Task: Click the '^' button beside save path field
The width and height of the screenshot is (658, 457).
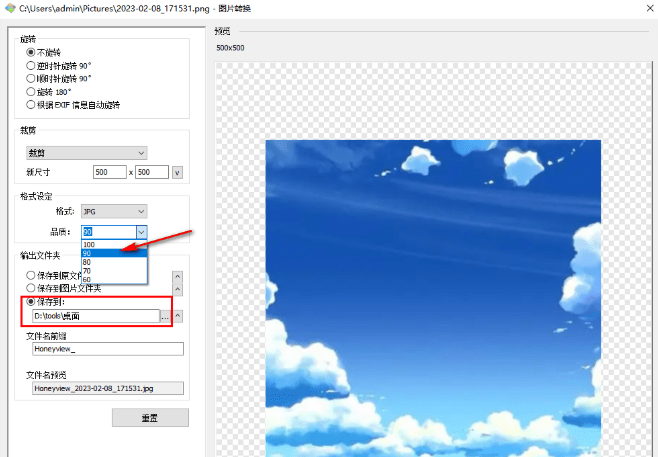Action: (x=178, y=316)
